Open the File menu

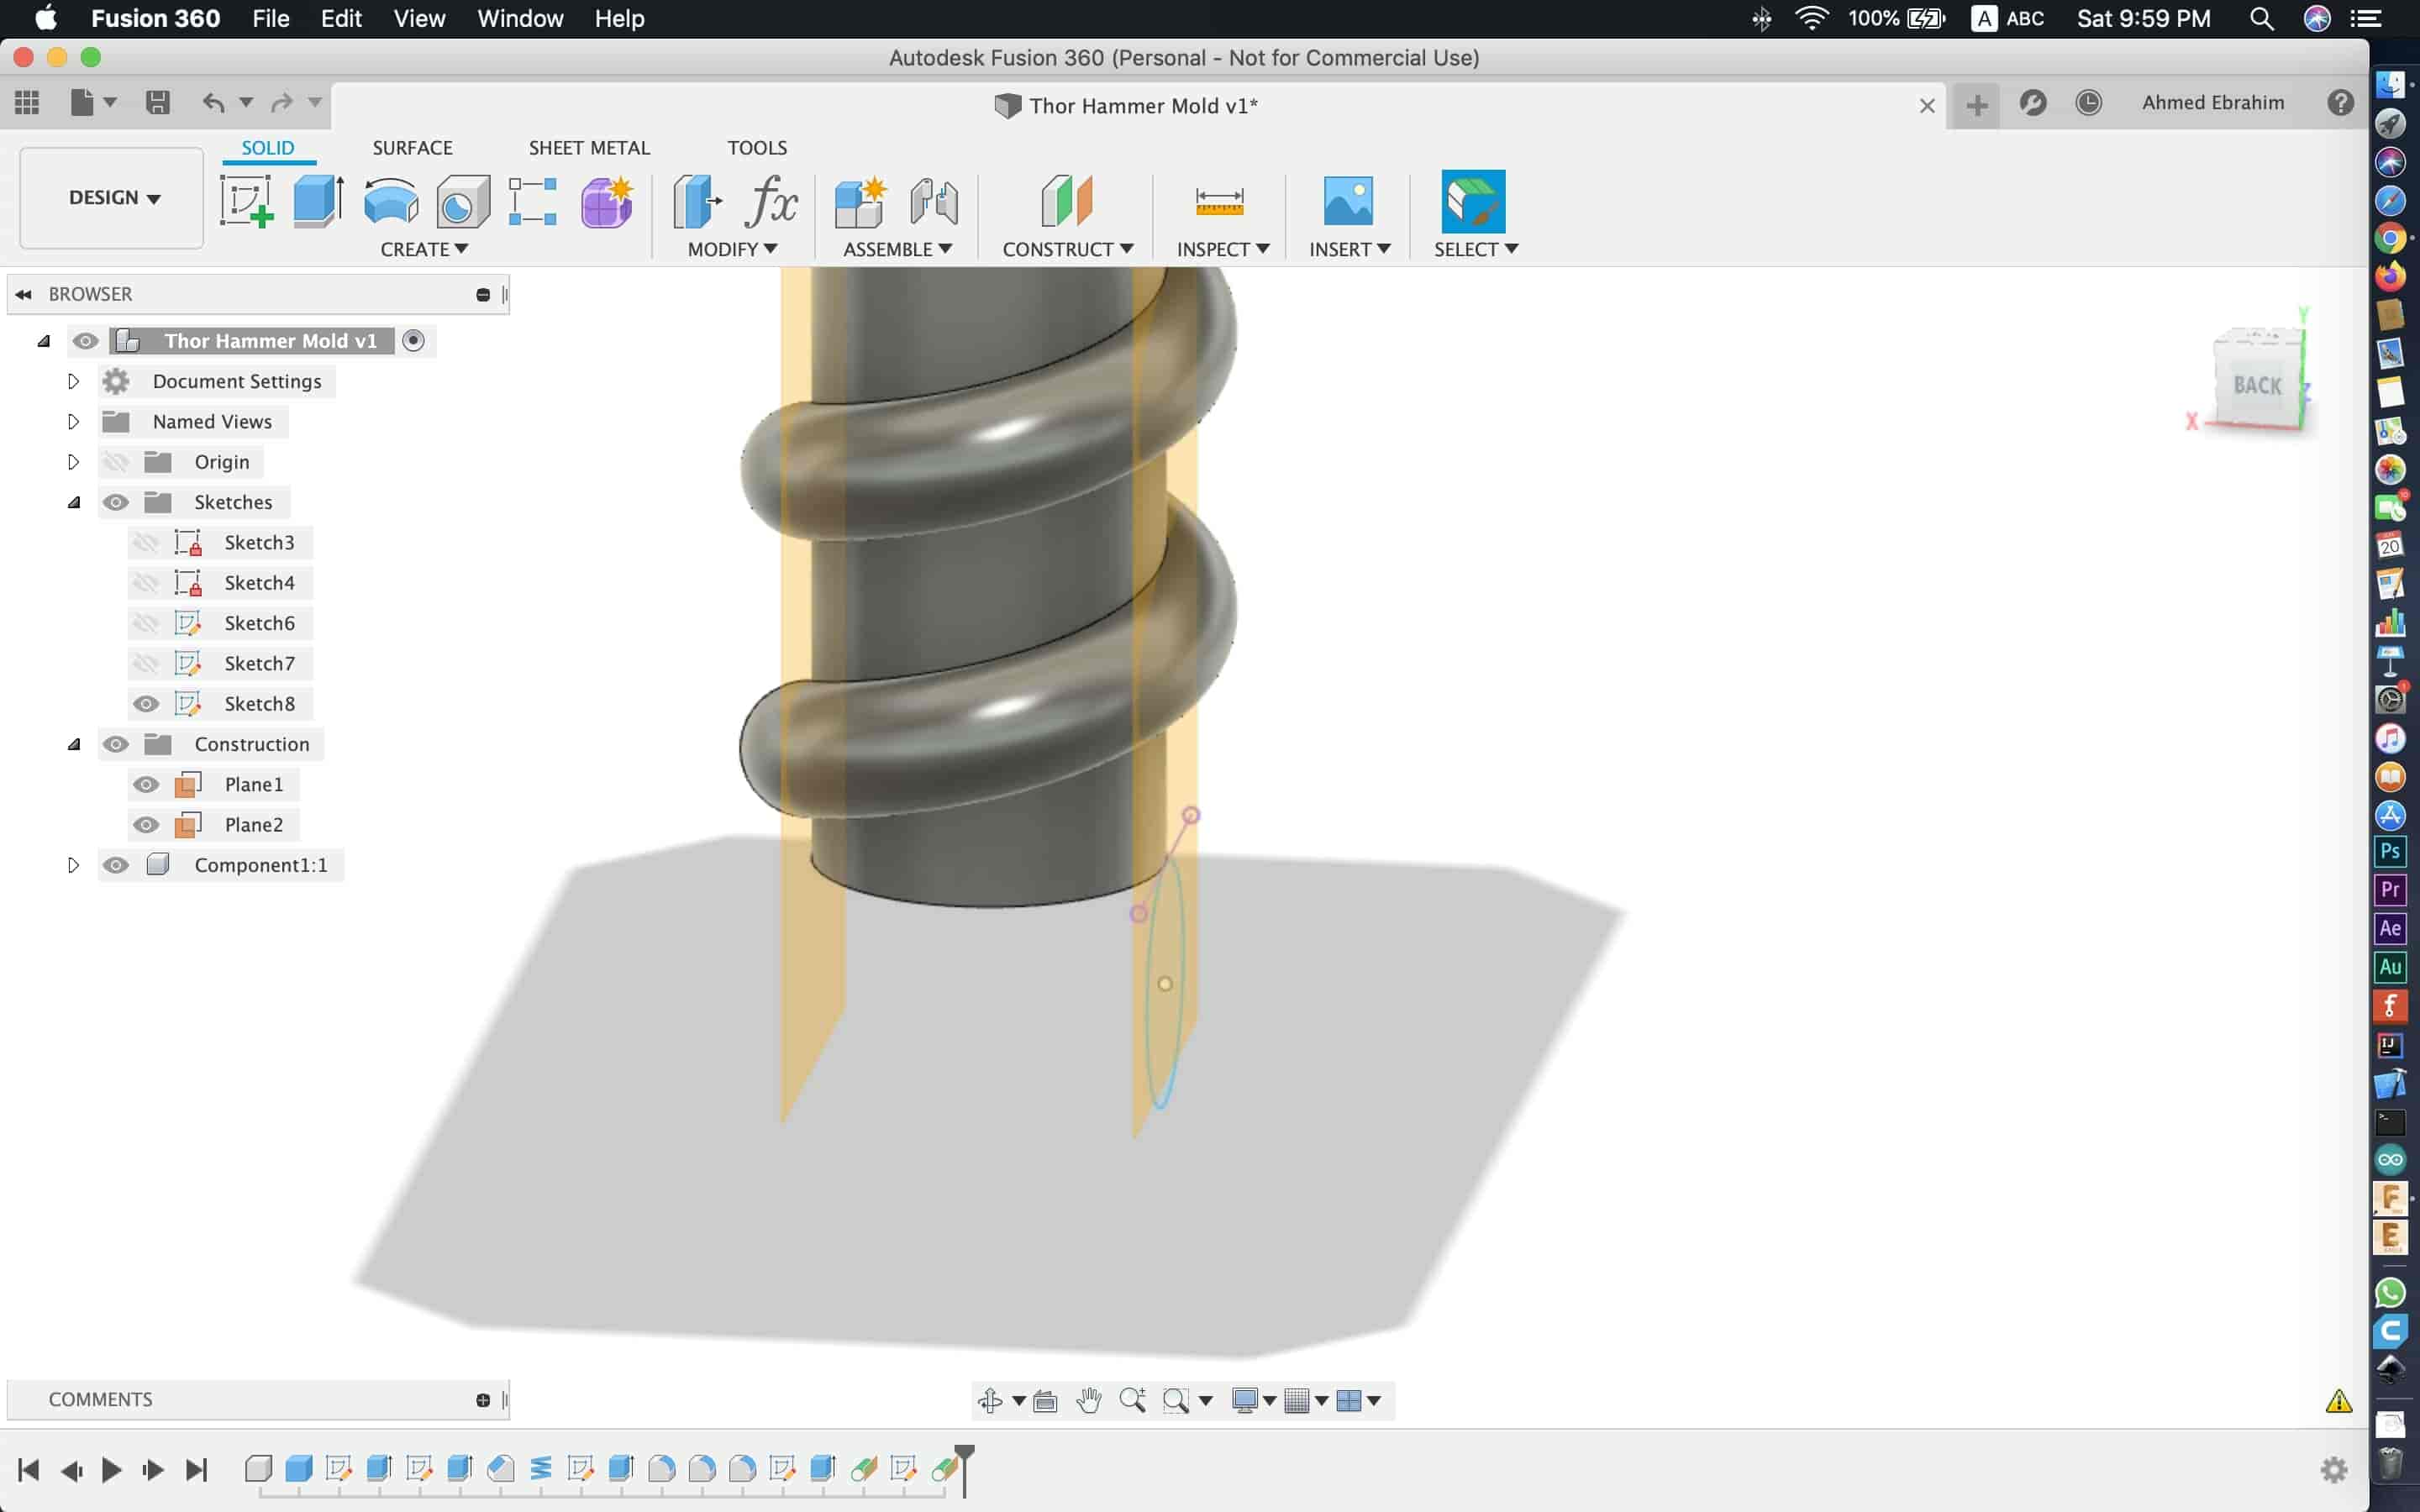point(270,19)
